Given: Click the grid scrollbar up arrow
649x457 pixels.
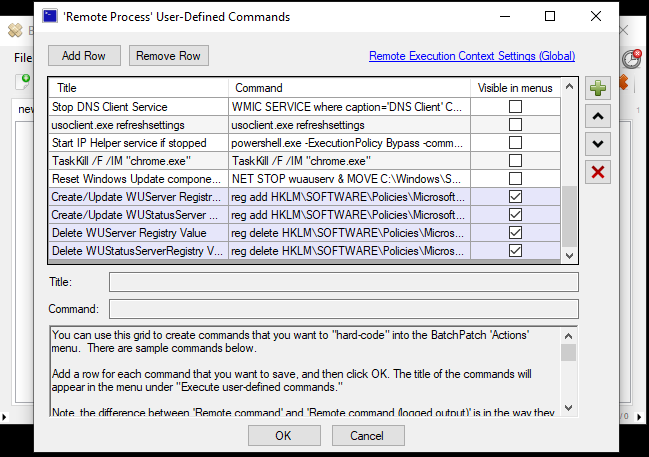Looking at the screenshot, I should (x=569, y=86).
